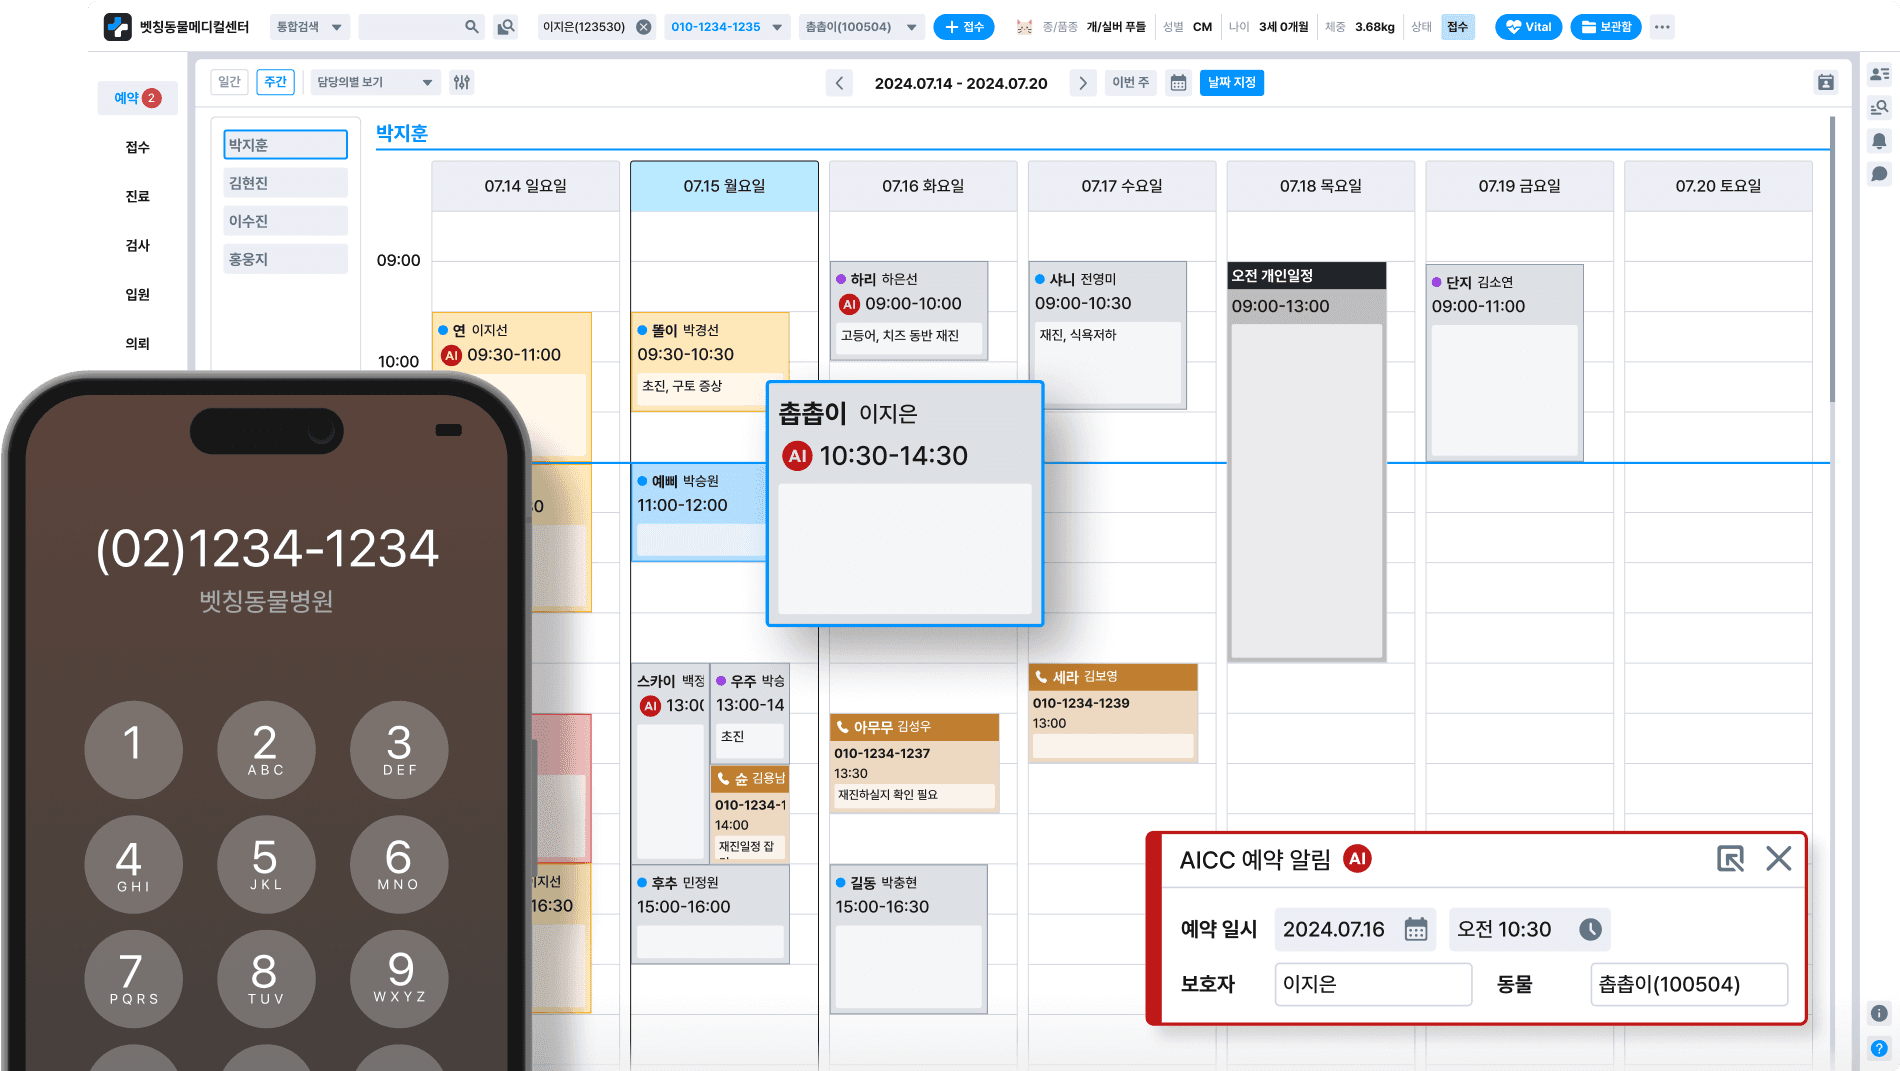Open the 의뢰 menu in left sidebar

click(x=137, y=343)
